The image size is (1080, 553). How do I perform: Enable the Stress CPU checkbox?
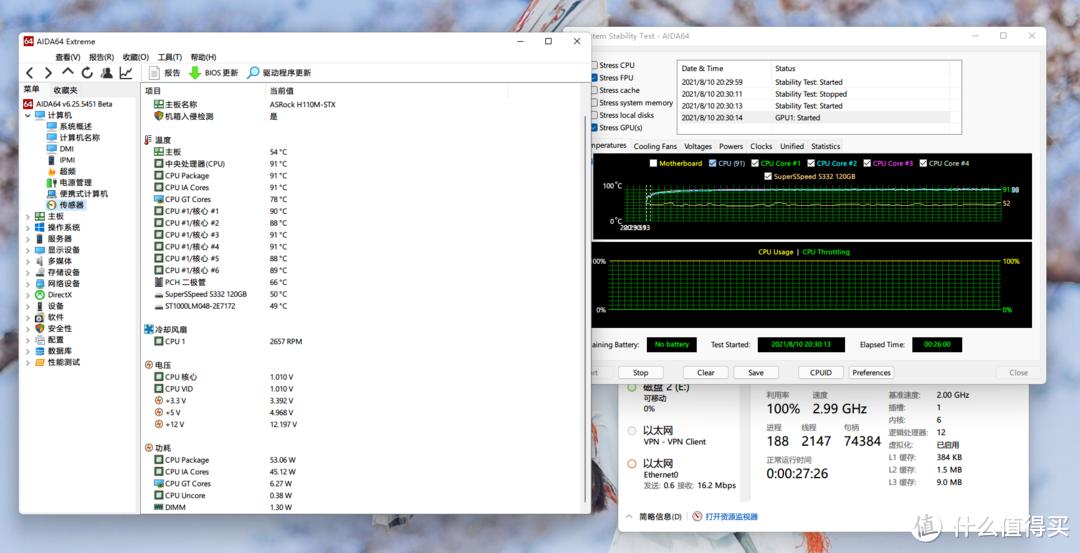click(594, 65)
